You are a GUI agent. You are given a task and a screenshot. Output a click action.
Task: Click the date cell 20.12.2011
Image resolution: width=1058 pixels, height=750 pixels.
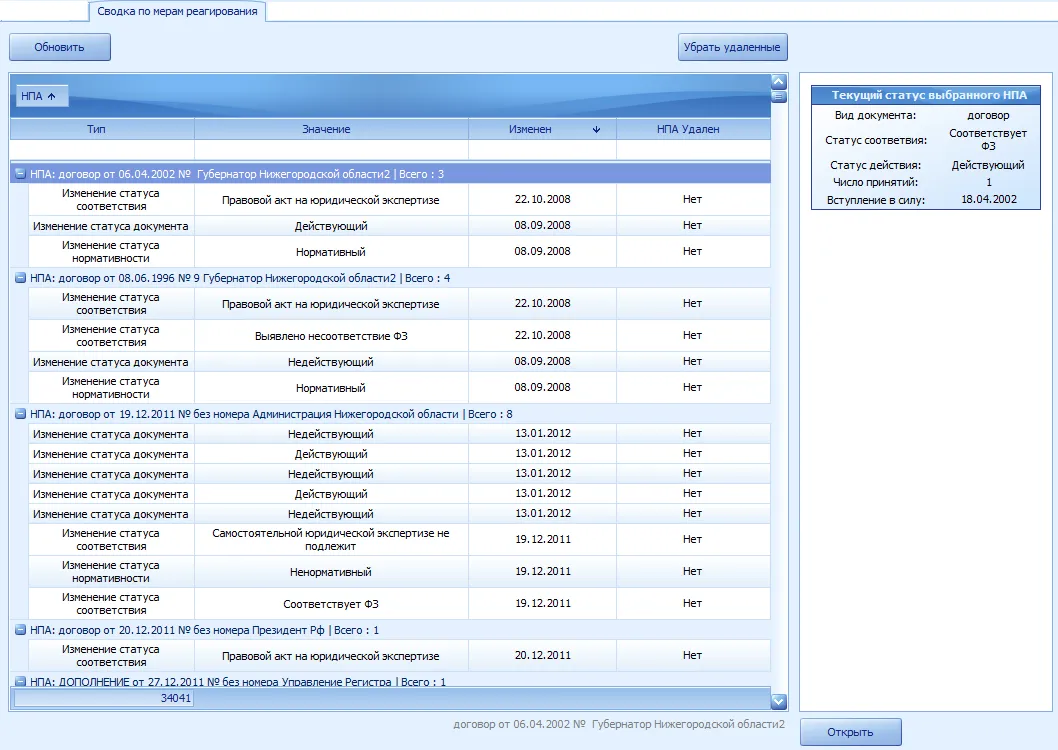(x=542, y=656)
